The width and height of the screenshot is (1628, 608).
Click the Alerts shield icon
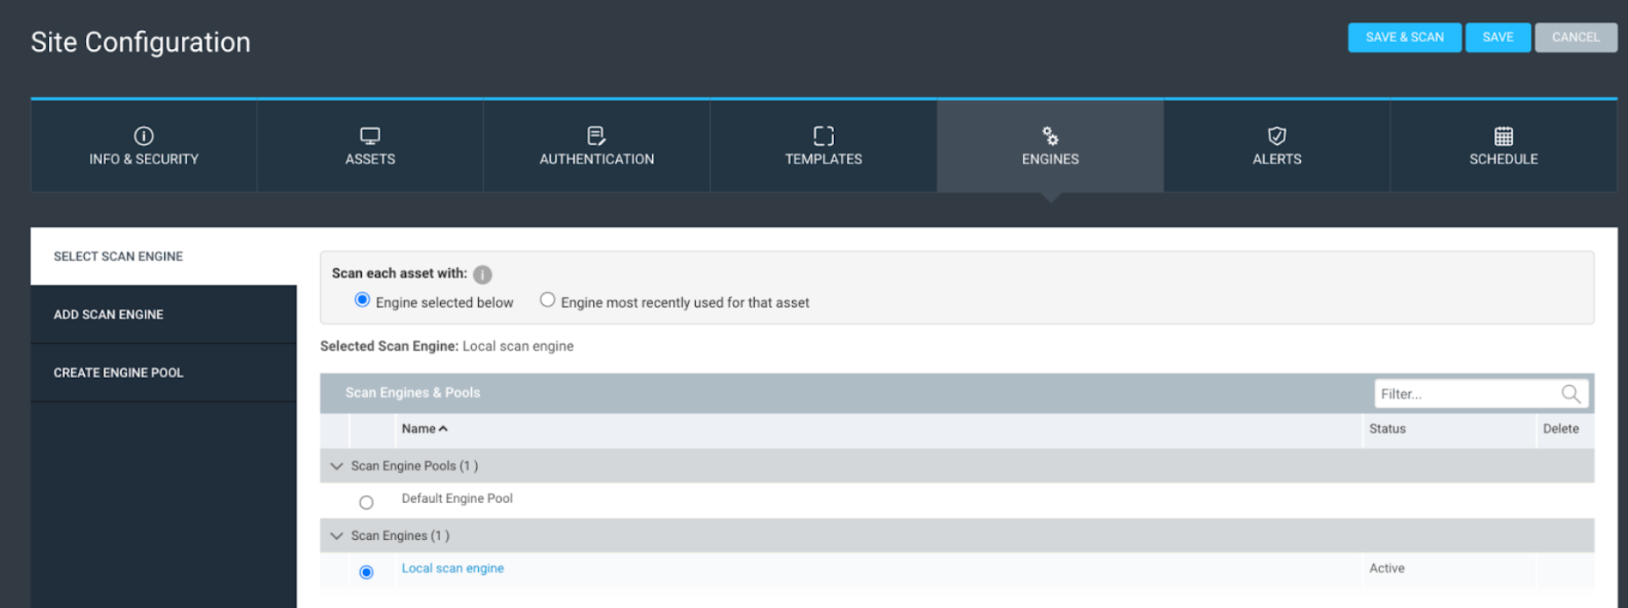pyautogui.click(x=1277, y=136)
